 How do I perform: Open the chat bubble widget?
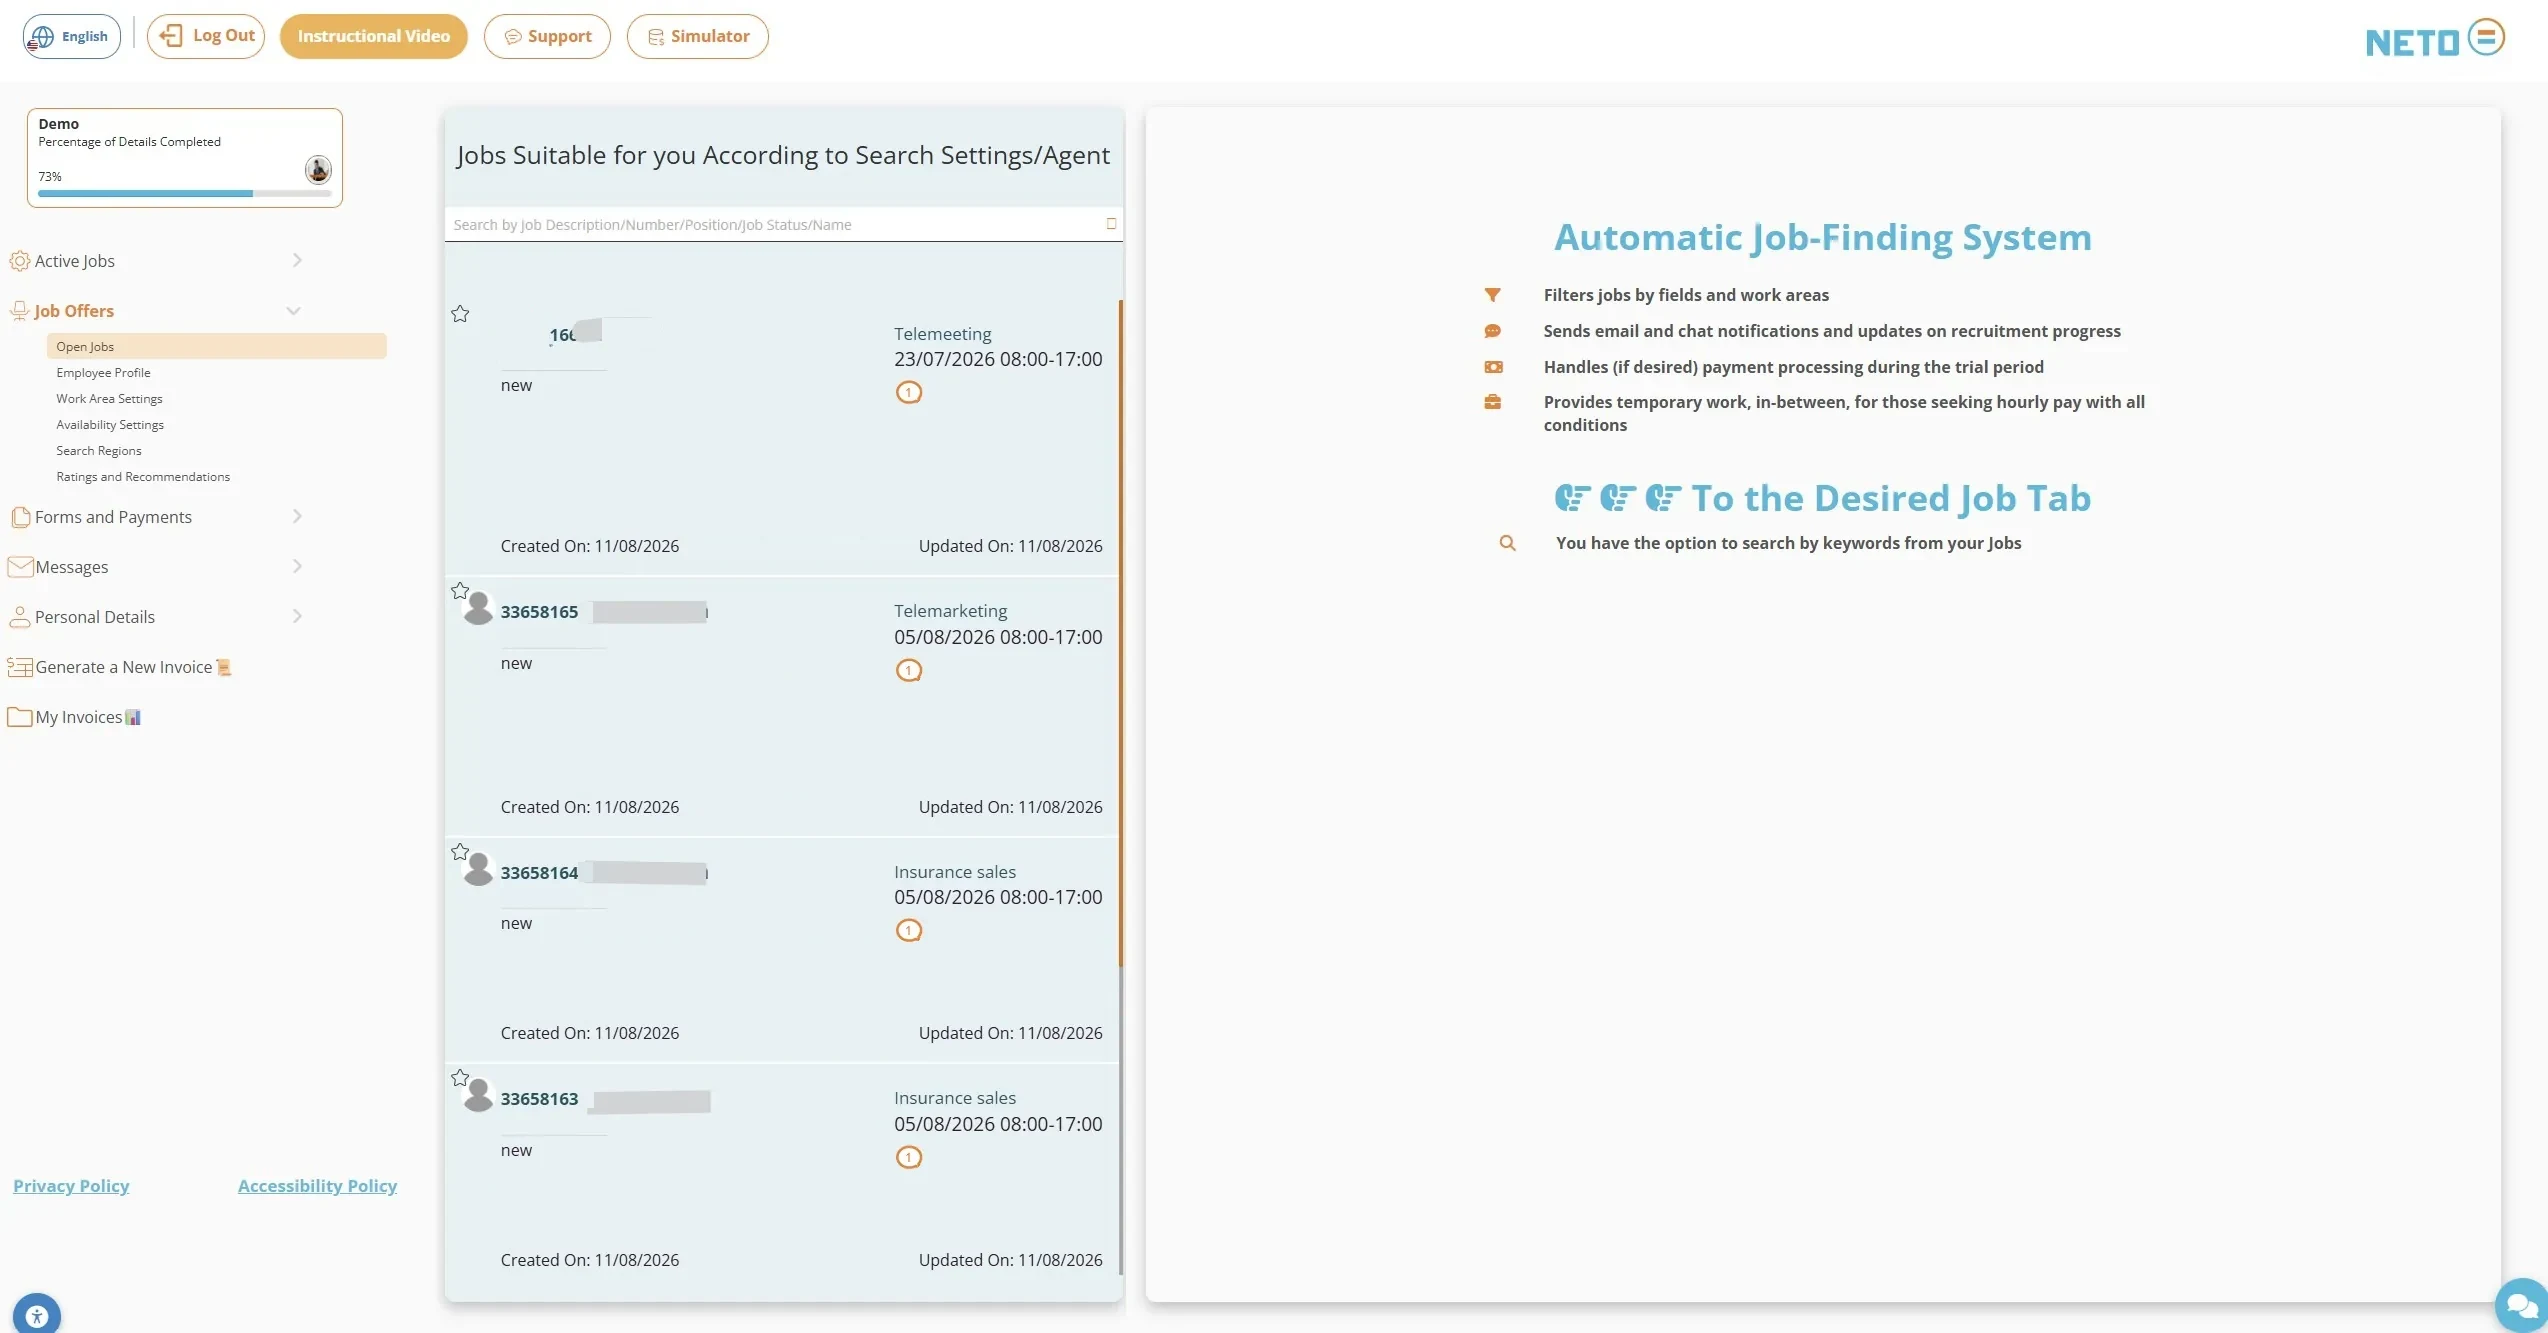click(2522, 1305)
